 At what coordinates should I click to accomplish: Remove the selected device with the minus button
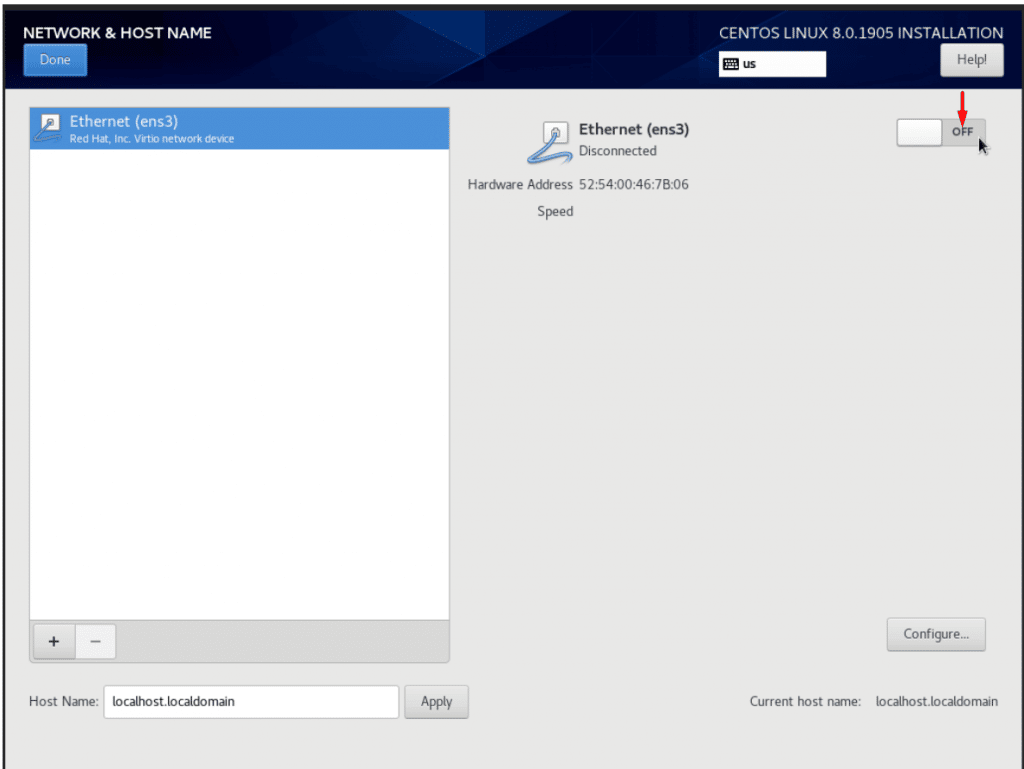[96, 642]
